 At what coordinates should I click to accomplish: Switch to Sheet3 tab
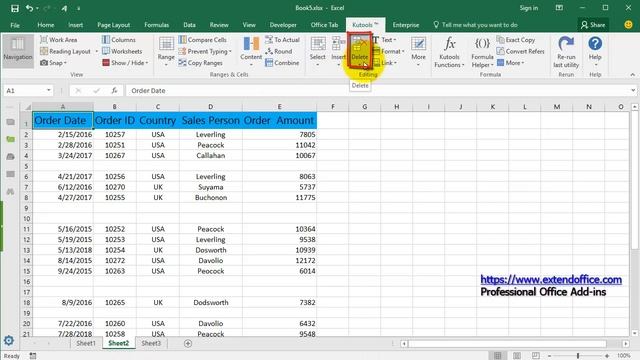[x=151, y=343]
